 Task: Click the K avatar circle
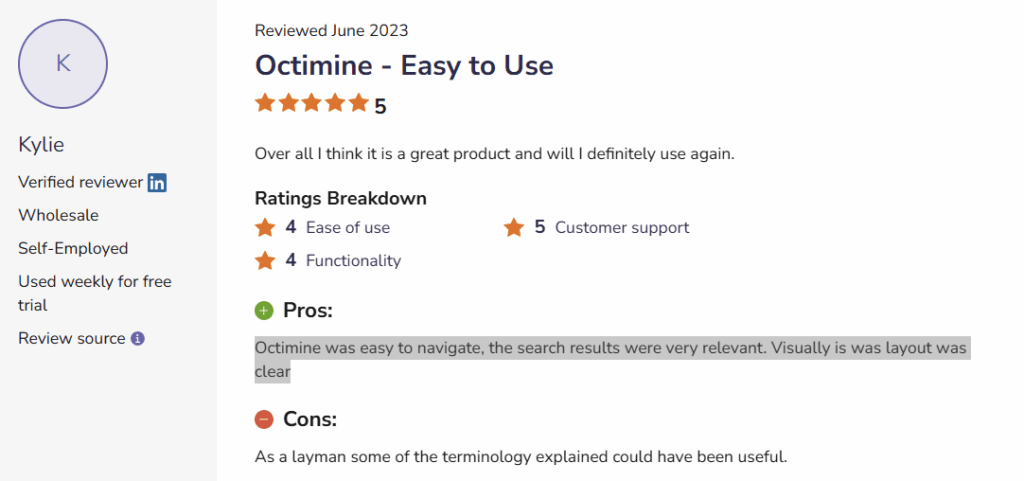click(x=63, y=63)
